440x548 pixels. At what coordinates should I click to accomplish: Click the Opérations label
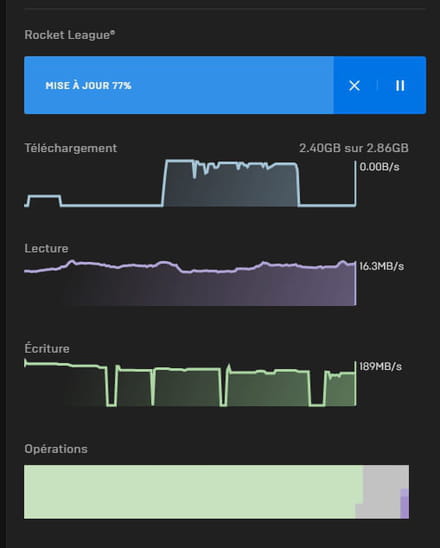pyautogui.click(x=56, y=449)
